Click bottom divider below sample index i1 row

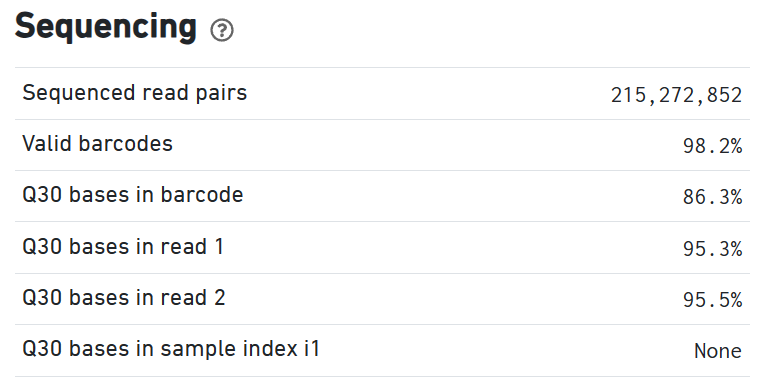click(x=382, y=377)
